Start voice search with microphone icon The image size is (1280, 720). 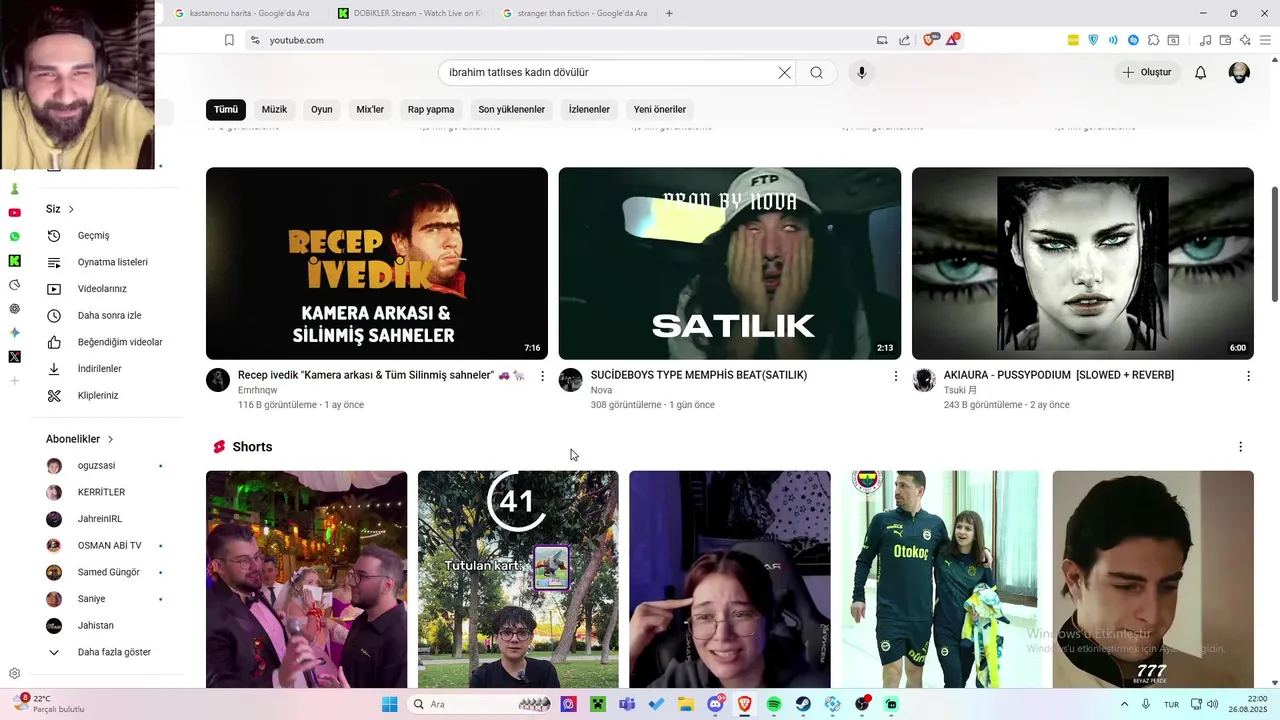pos(862,72)
